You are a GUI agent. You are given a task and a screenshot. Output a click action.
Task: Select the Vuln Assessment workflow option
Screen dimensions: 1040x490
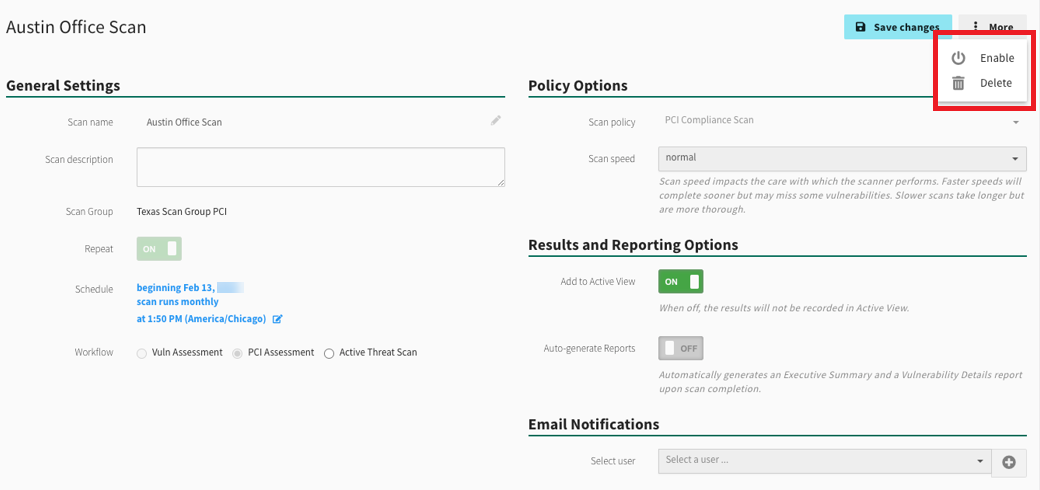click(x=142, y=353)
